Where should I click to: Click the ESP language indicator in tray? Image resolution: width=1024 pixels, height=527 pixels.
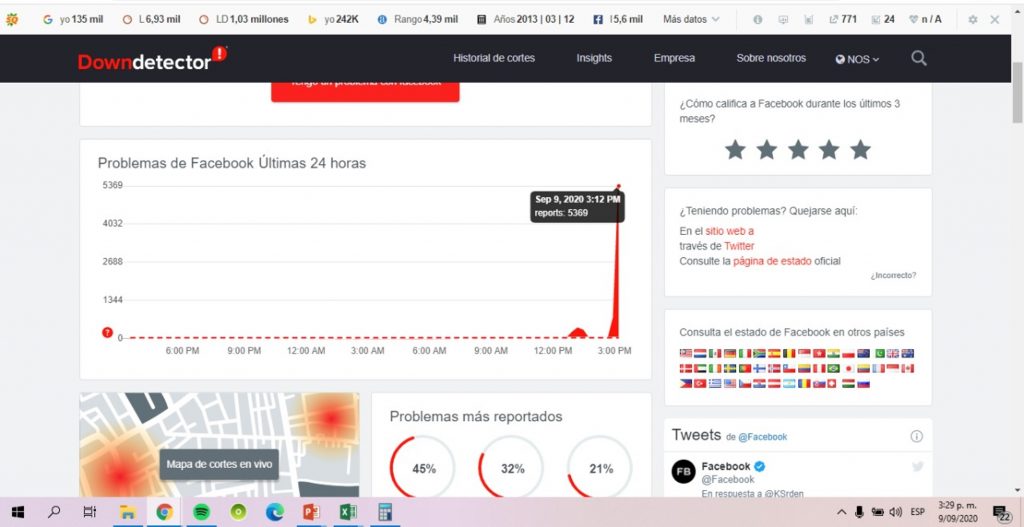pyautogui.click(x=918, y=512)
